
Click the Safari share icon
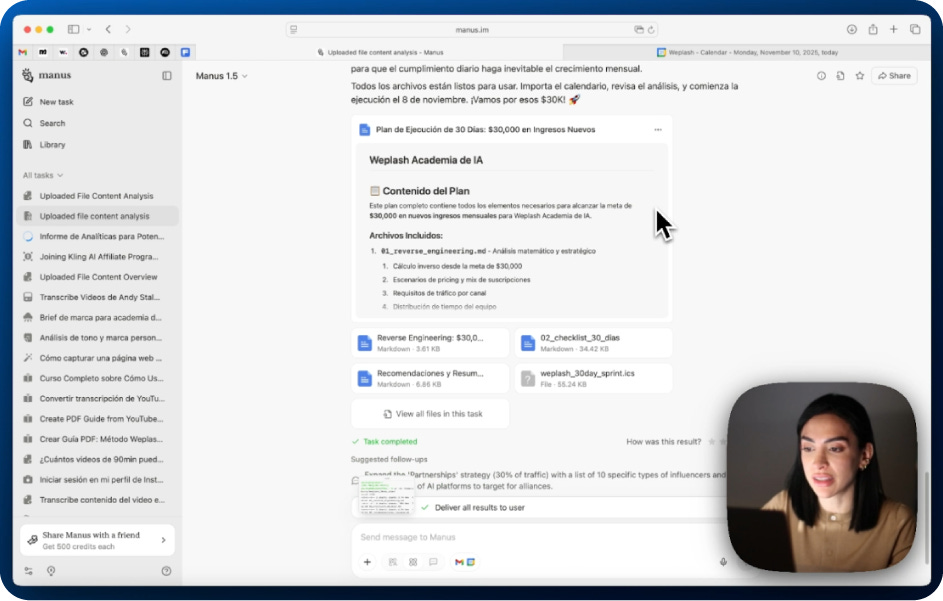(873, 29)
